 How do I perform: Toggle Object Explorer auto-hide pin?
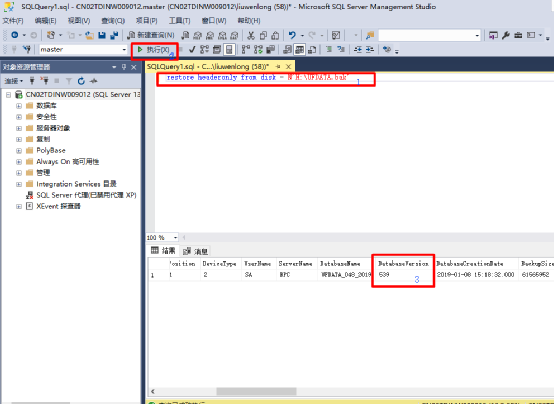point(124,67)
